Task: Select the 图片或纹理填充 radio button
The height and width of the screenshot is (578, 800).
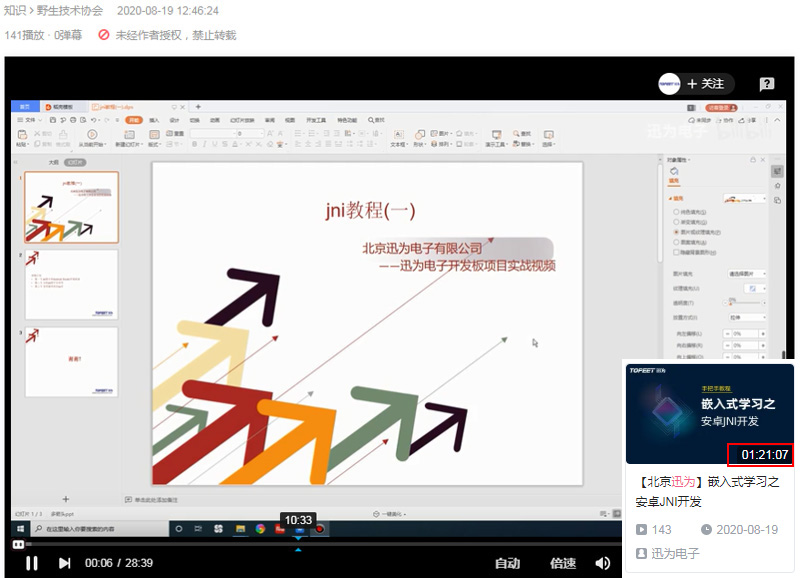Action: click(x=676, y=232)
